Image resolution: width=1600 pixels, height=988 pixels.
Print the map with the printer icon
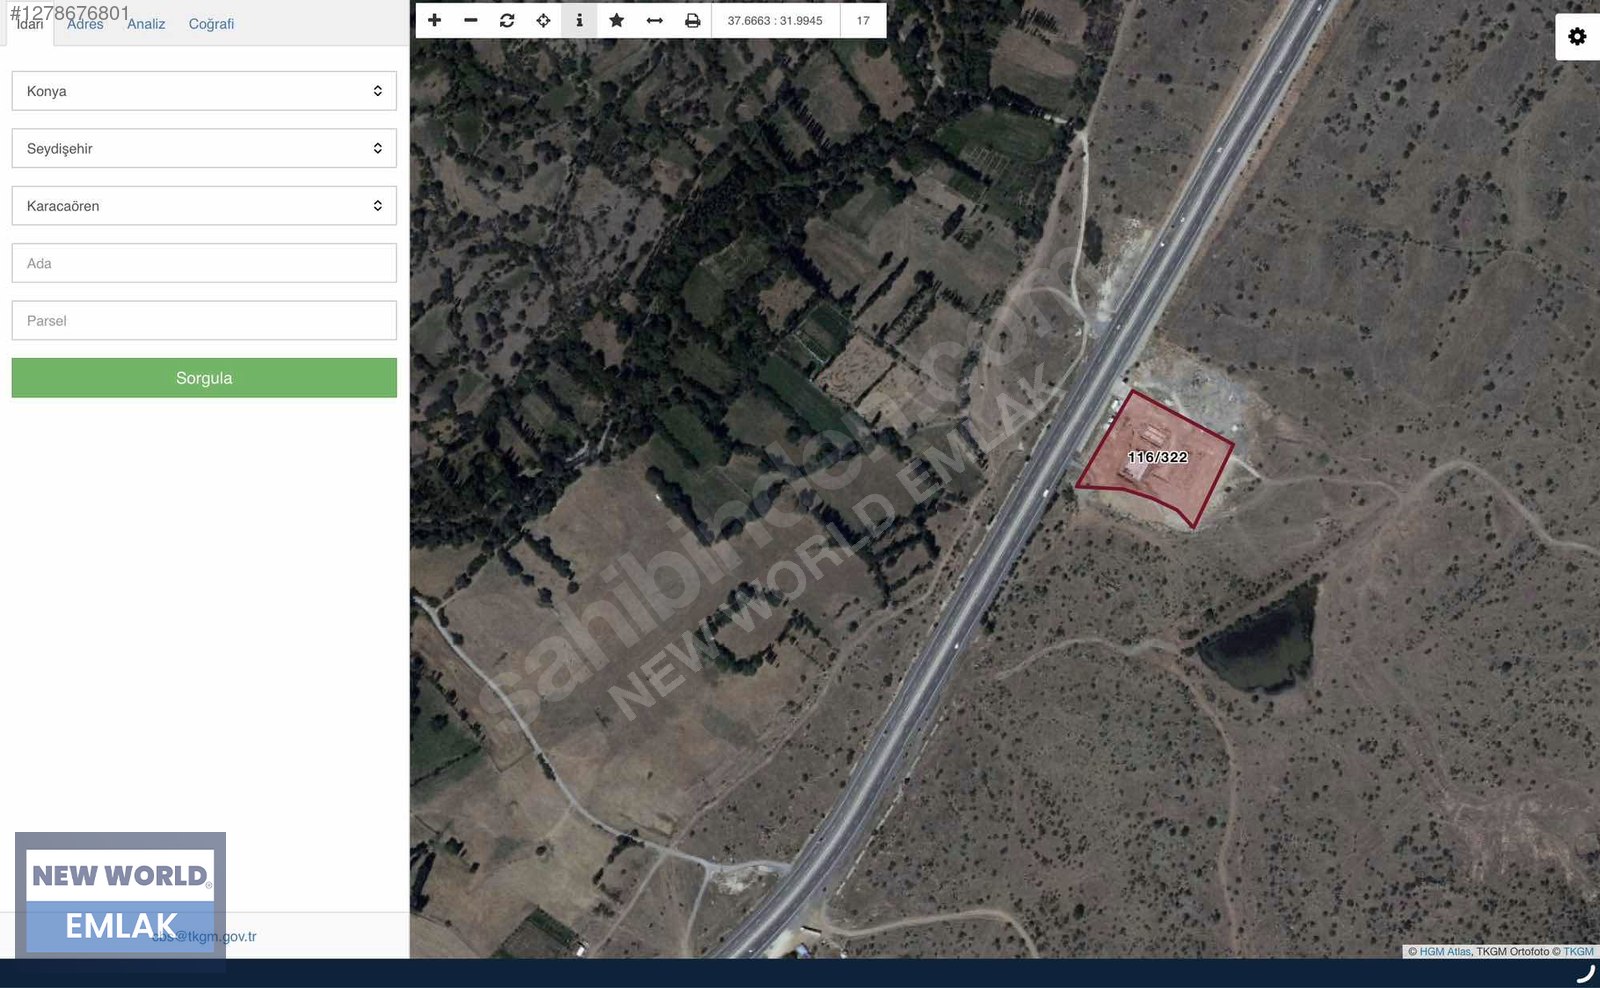pos(692,20)
